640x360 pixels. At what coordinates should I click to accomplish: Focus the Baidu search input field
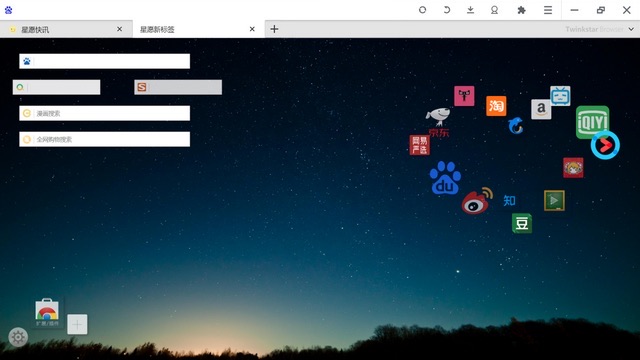tap(104, 61)
